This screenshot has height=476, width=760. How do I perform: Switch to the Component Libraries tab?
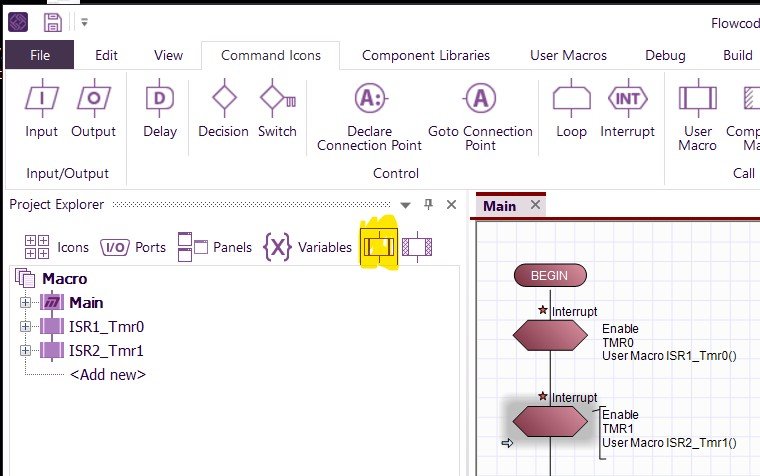[x=426, y=55]
